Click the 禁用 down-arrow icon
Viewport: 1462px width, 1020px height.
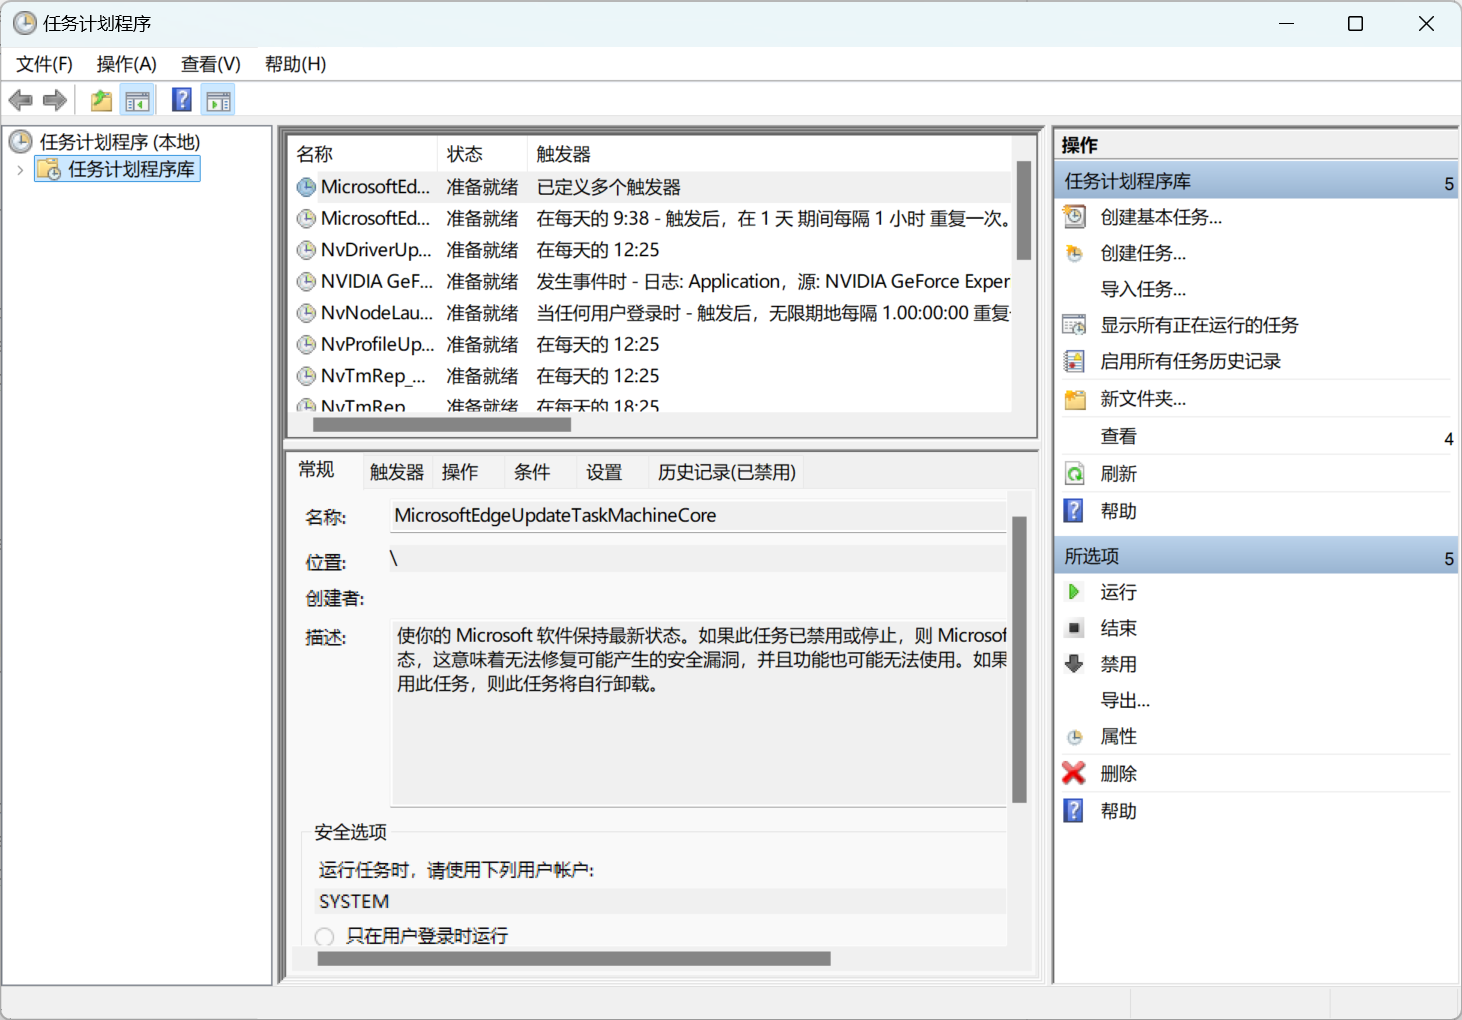coord(1074,664)
